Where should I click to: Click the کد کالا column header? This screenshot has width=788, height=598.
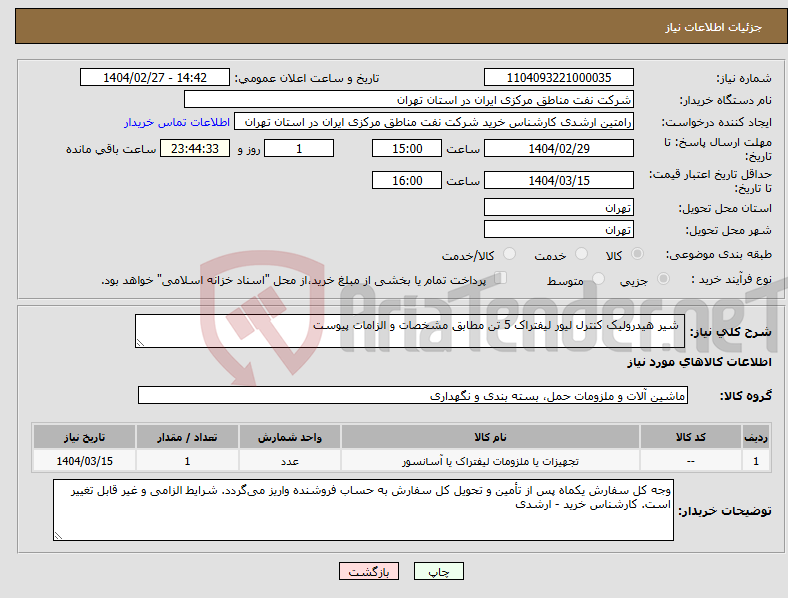coord(691,437)
